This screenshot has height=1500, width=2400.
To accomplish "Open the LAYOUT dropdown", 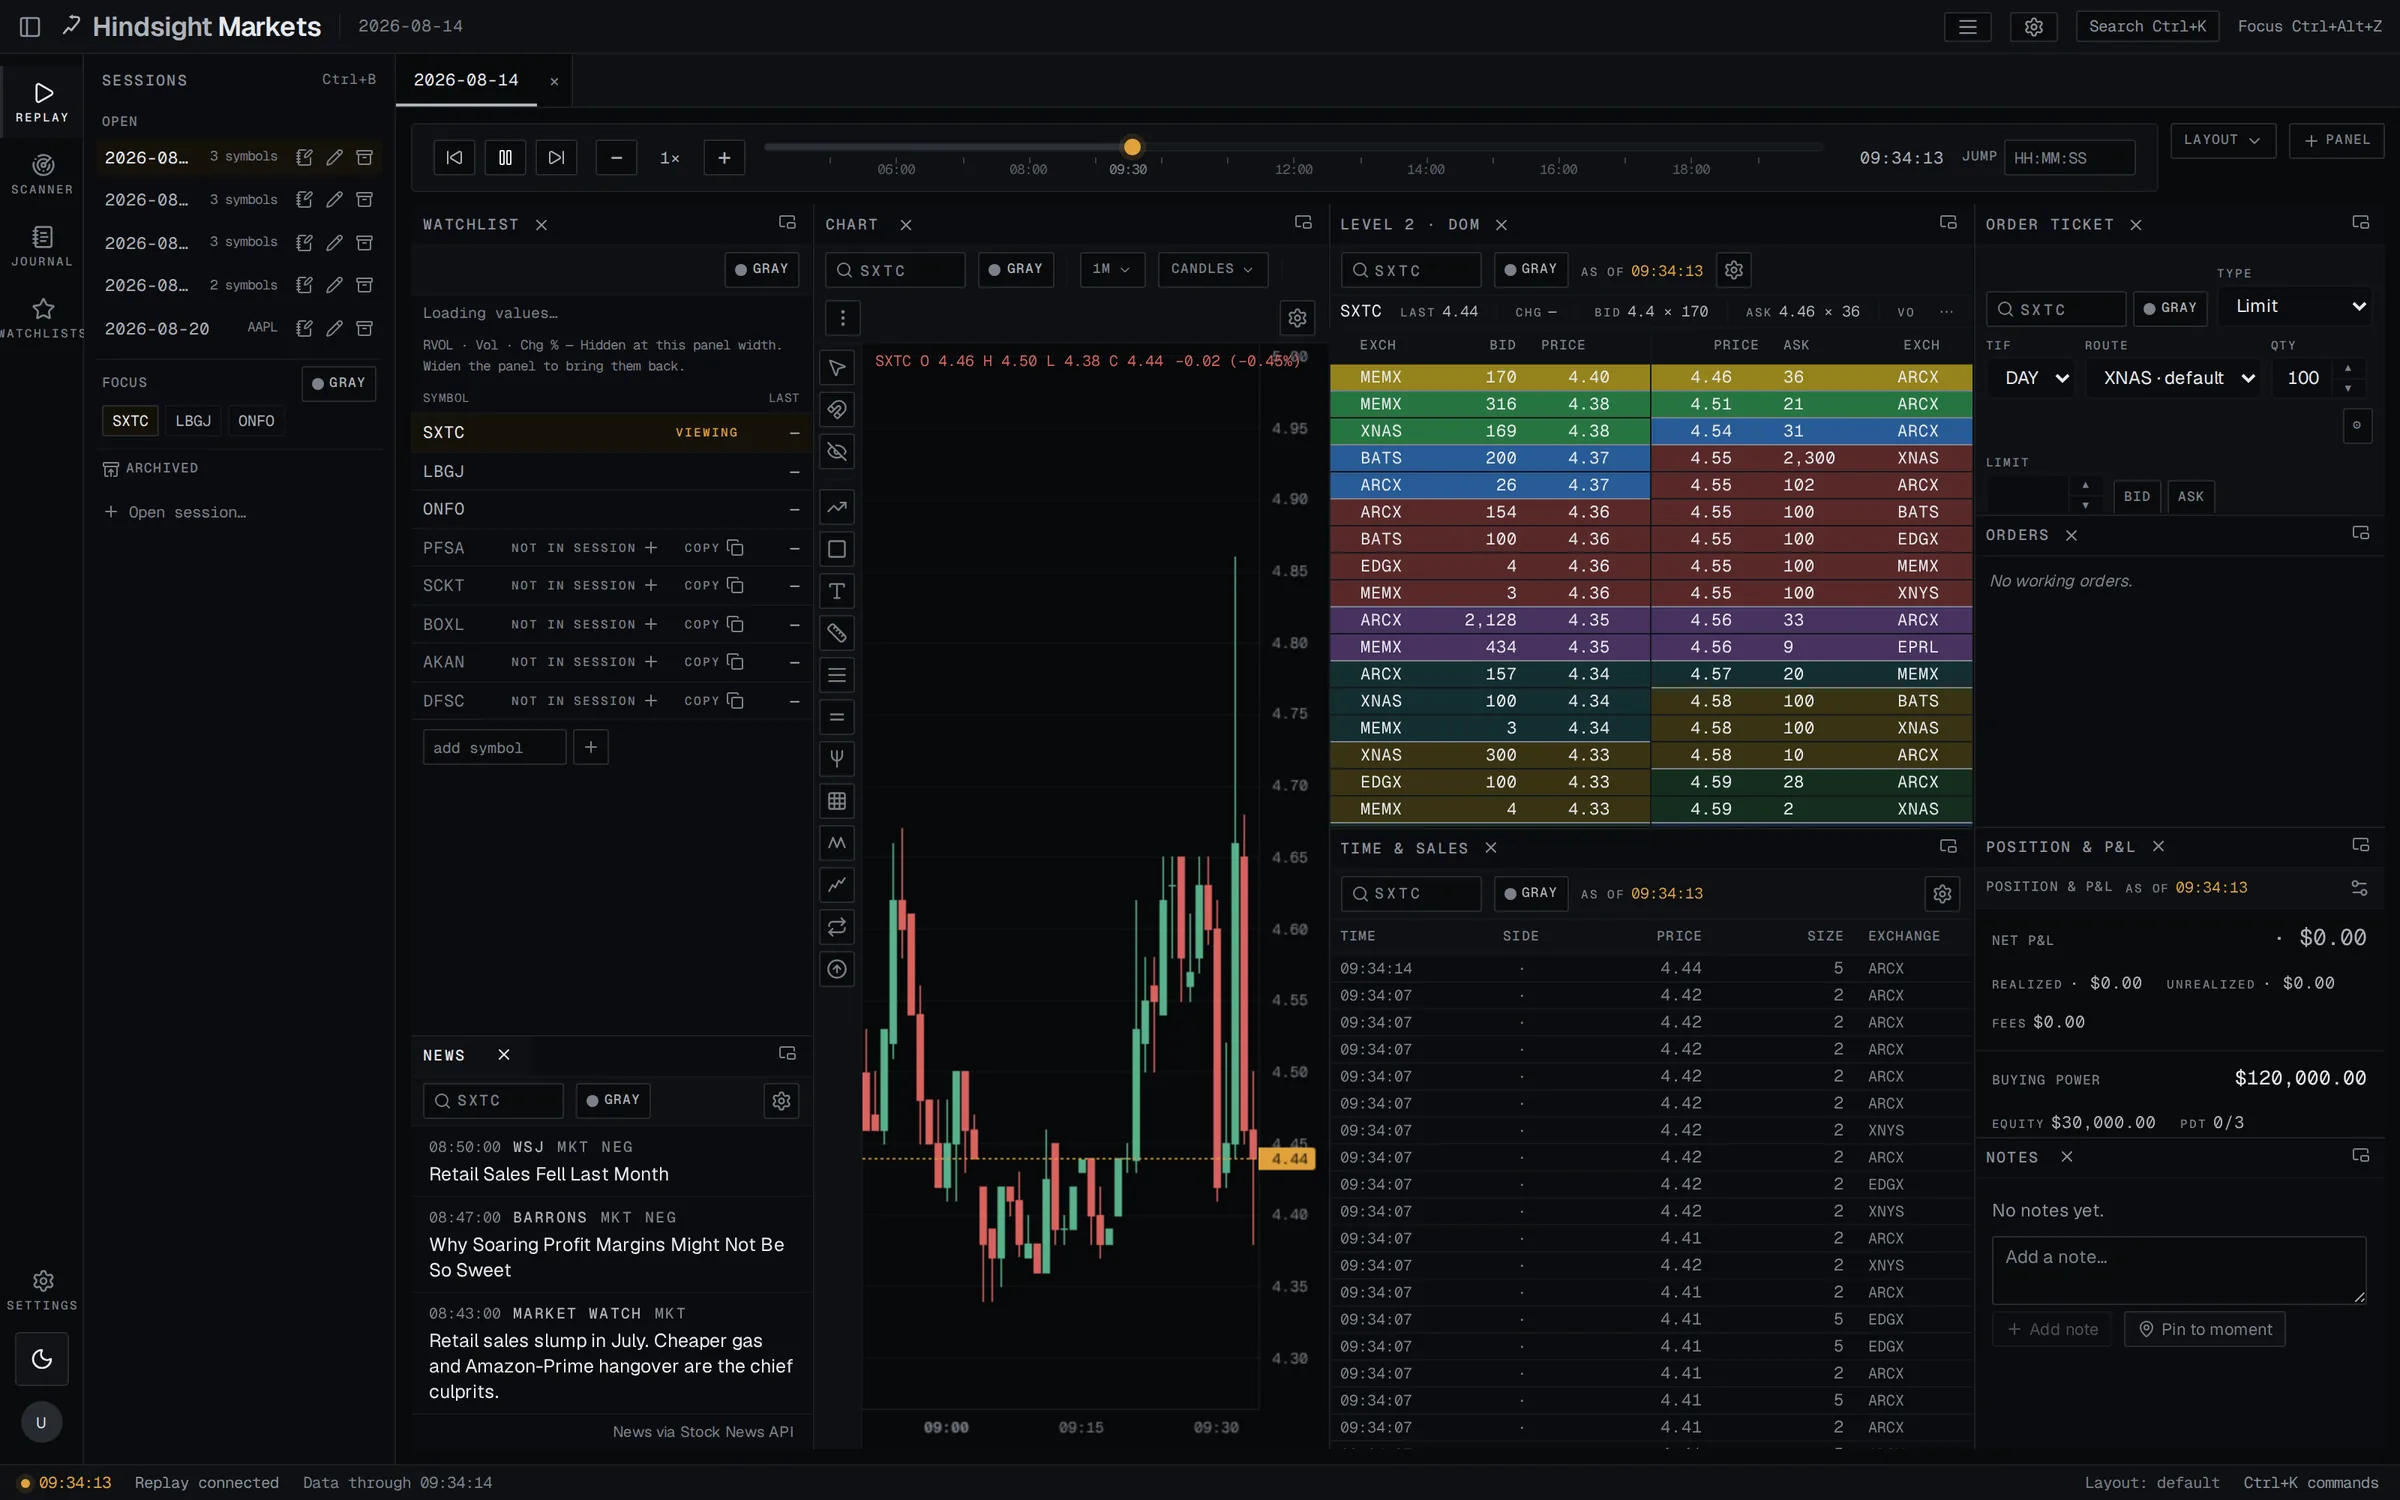I will [x=2222, y=140].
